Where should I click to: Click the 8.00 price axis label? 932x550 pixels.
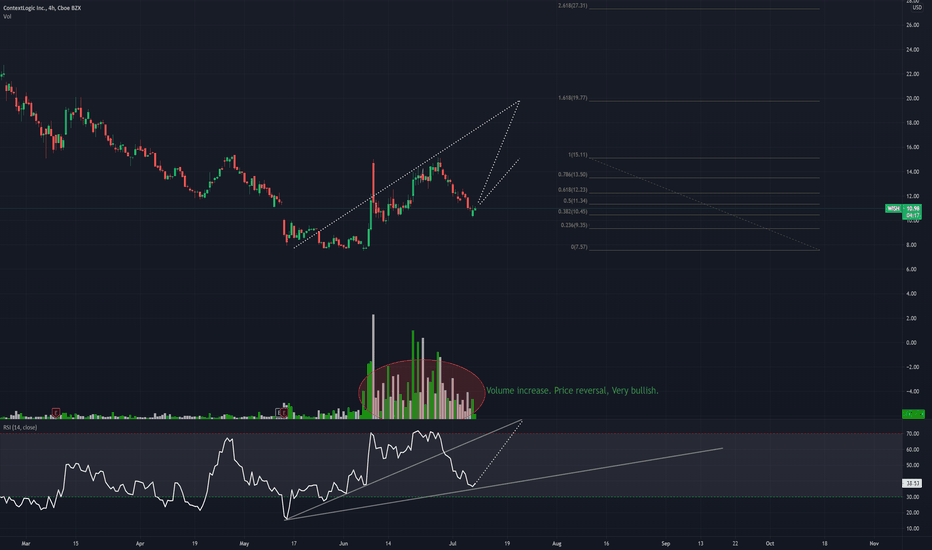tap(912, 245)
